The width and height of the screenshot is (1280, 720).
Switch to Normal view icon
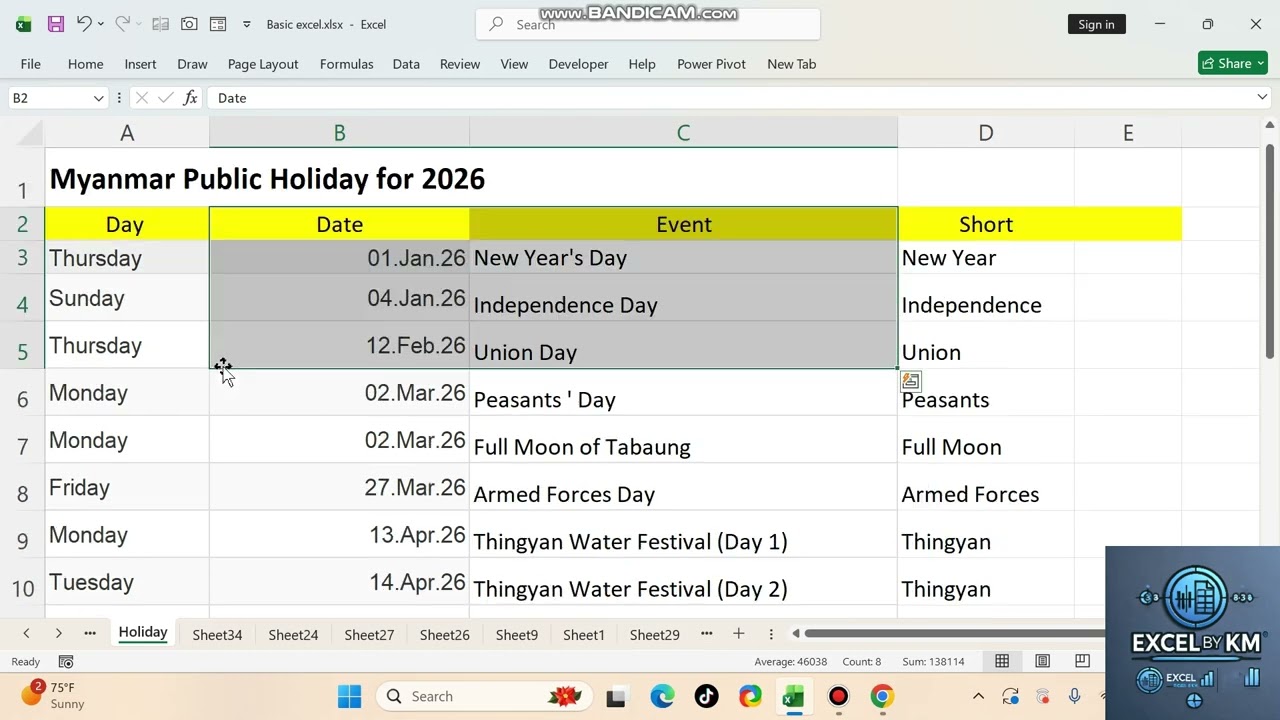pyautogui.click(x=1002, y=661)
